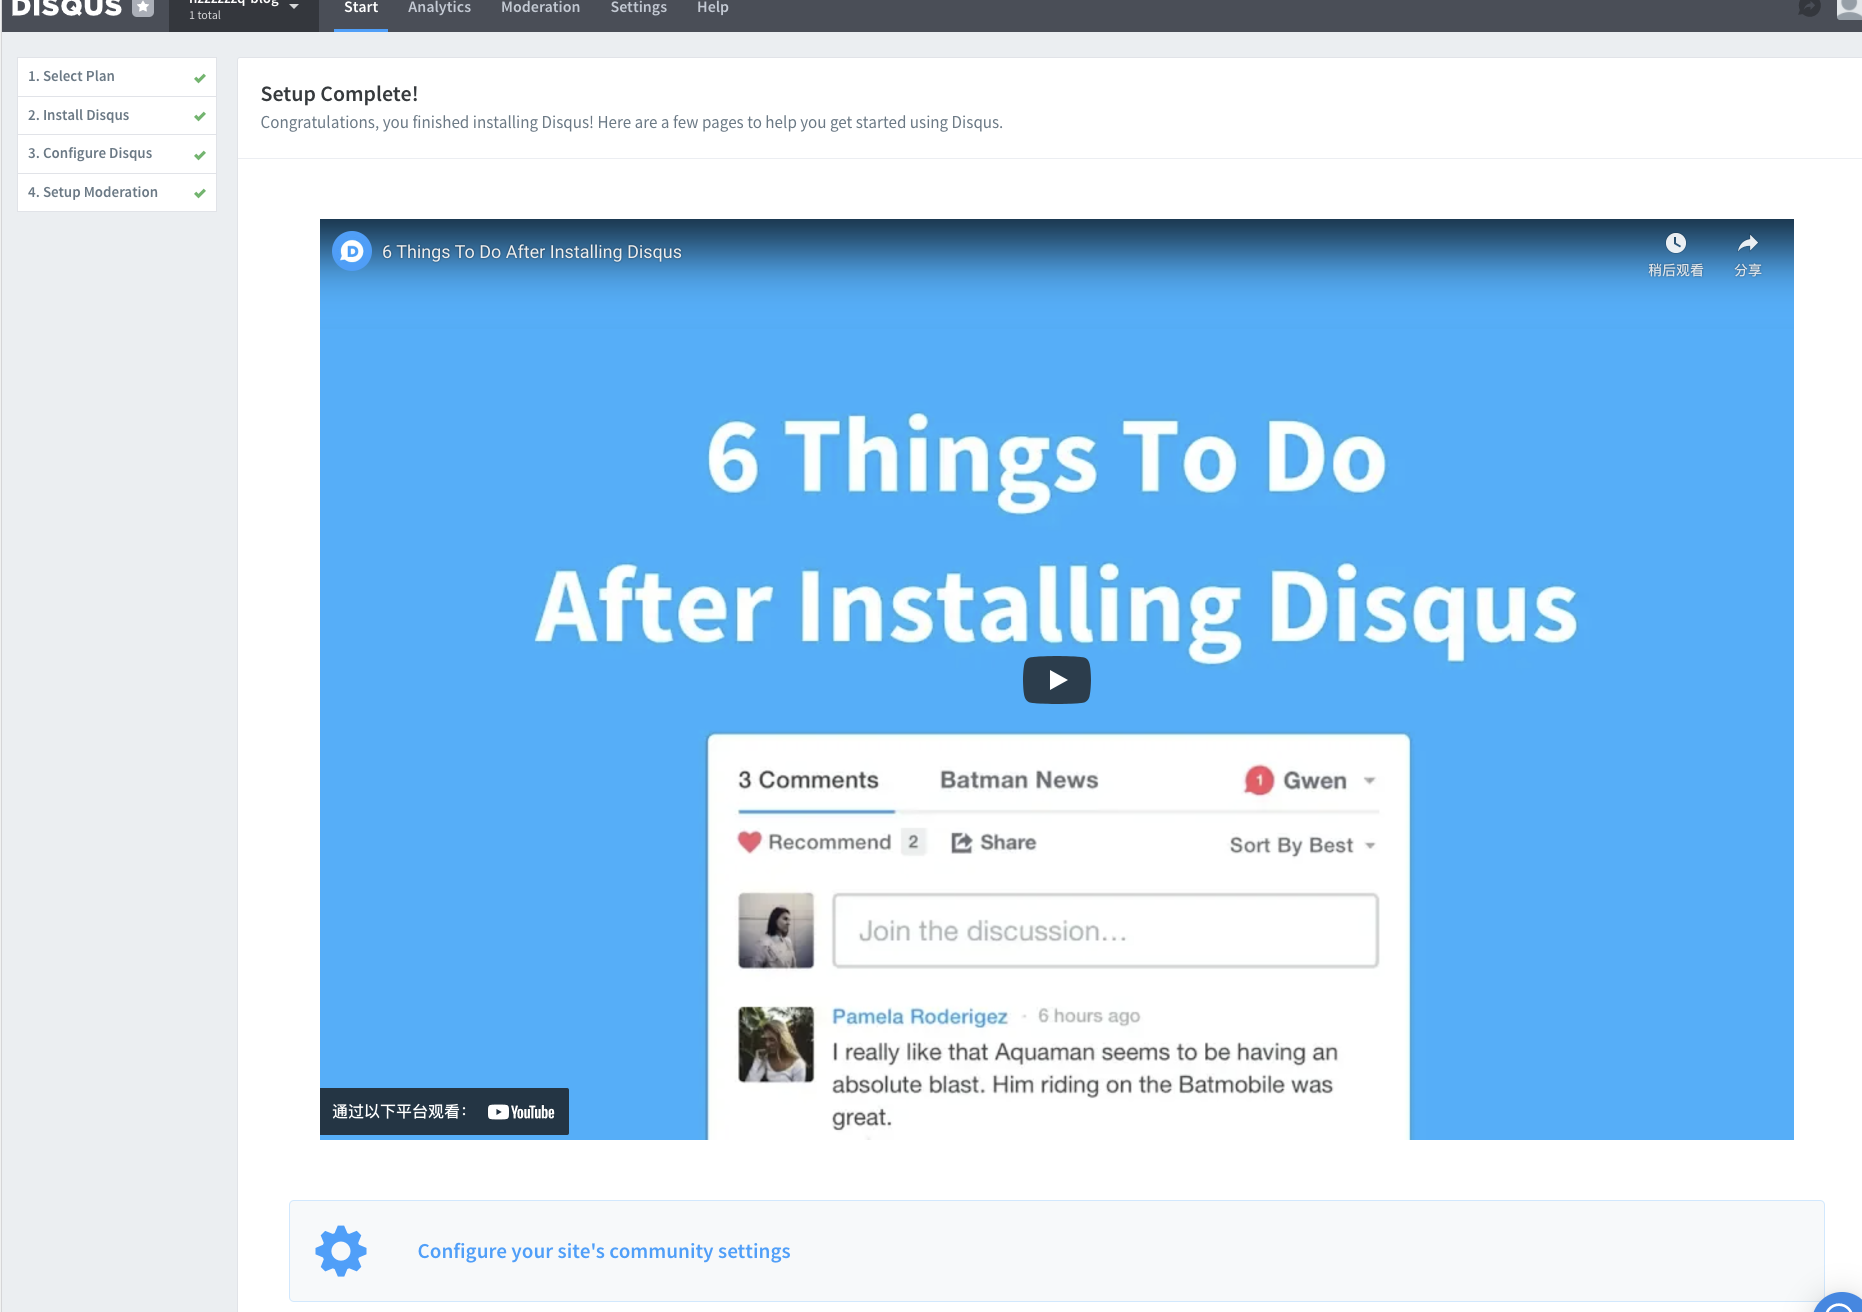Open the Settings tab

[638, 9]
